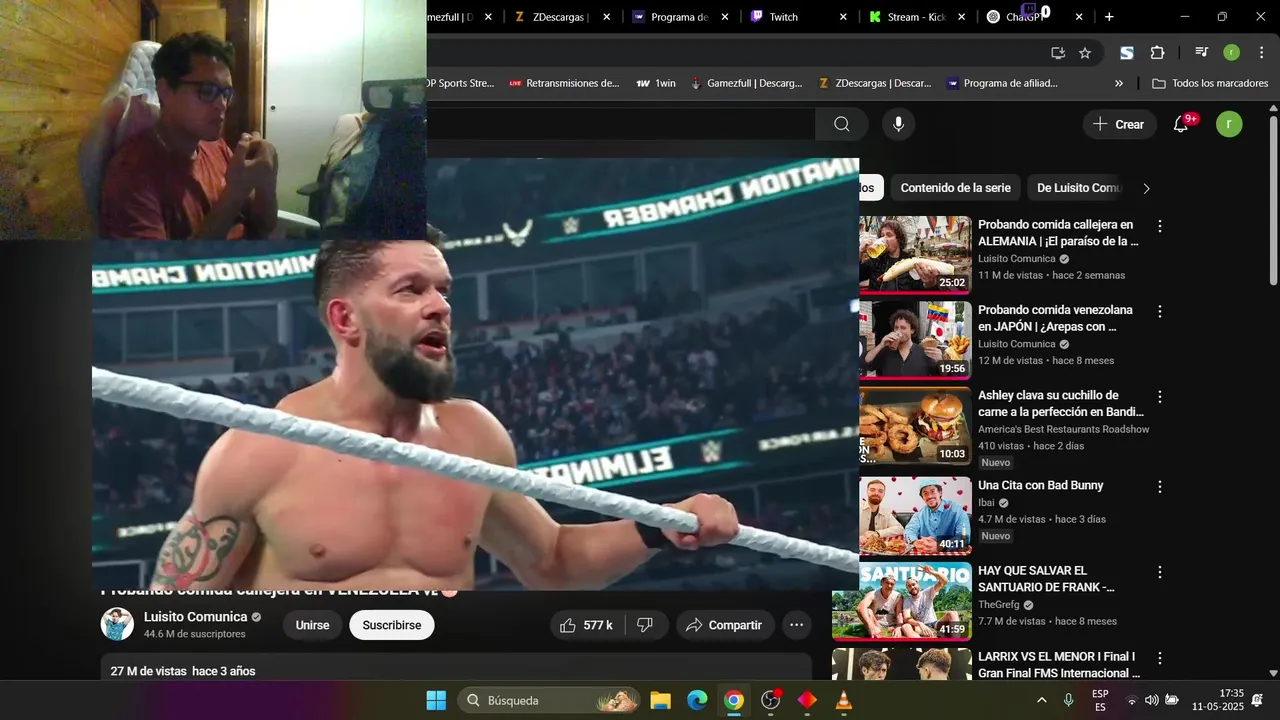
Task: Open the Luisito Comunica channel avatar
Action: [x=117, y=624]
